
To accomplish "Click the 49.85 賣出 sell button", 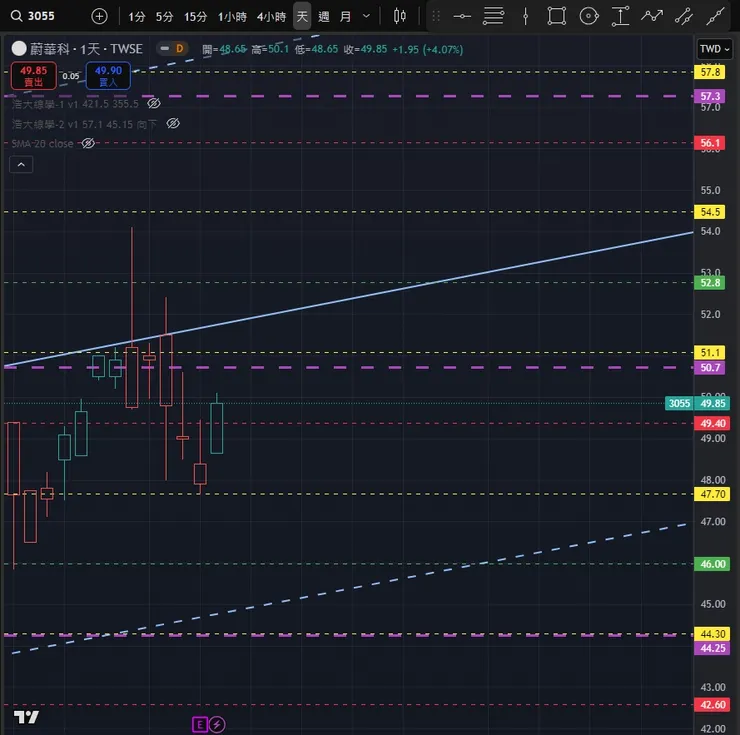I will pyautogui.click(x=34, y=76).
